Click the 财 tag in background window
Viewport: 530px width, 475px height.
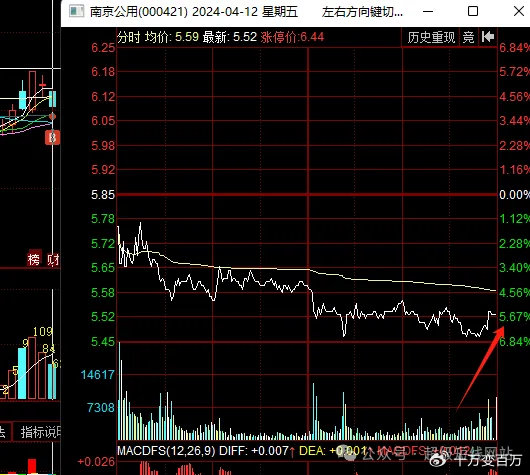[x=53, y=259]
